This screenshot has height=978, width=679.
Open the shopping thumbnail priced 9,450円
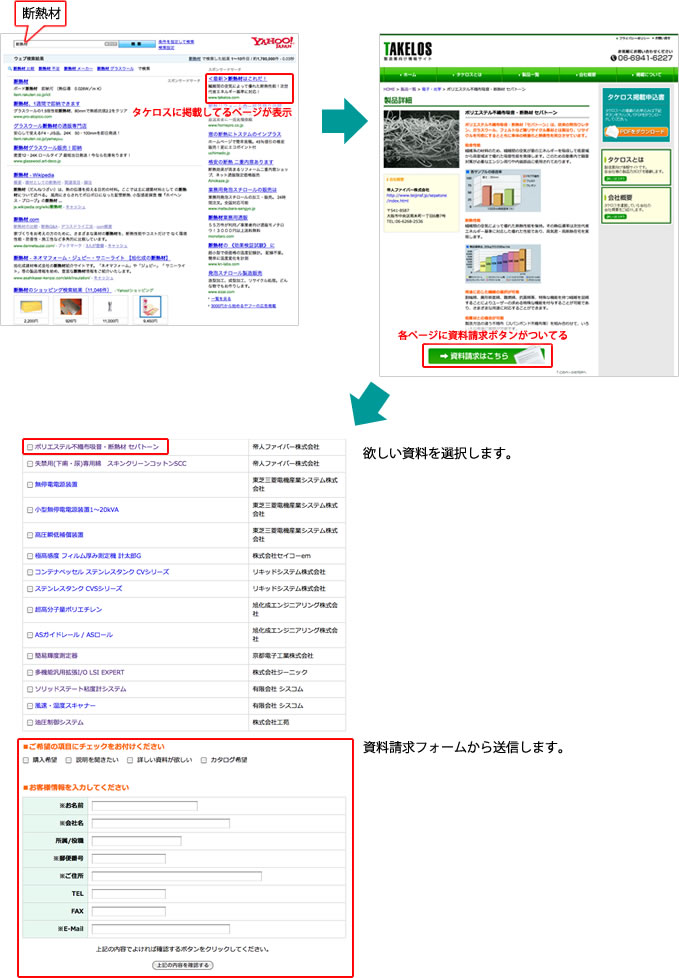point(150,306)
